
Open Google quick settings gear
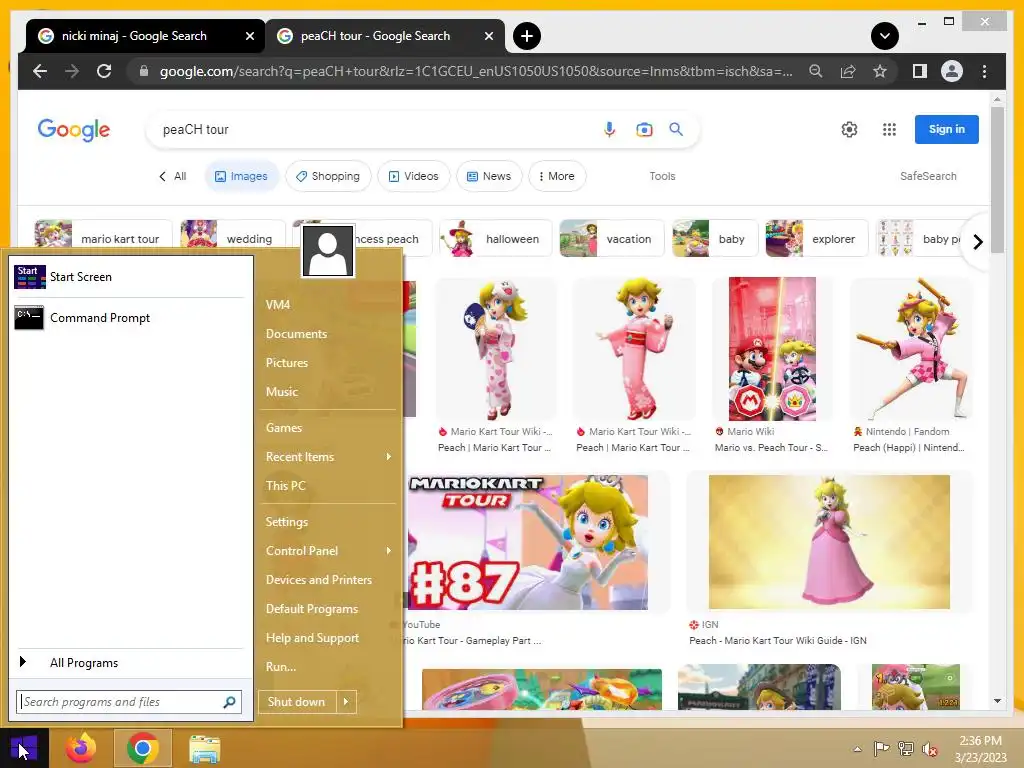tap(849, 129)
